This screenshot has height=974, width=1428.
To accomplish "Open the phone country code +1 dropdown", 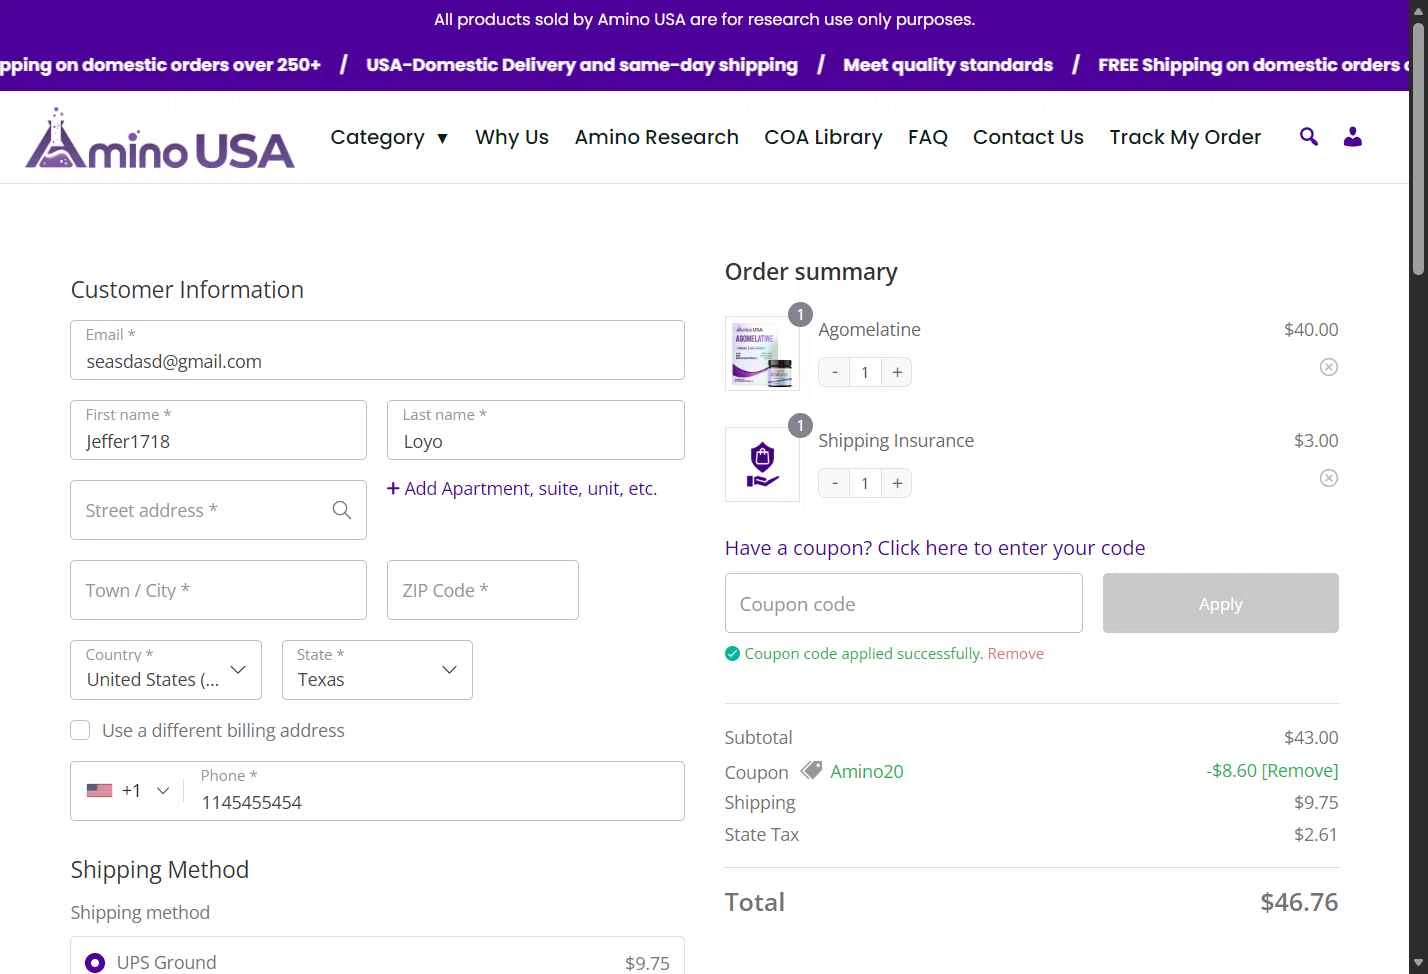I will tap(128, 790).
